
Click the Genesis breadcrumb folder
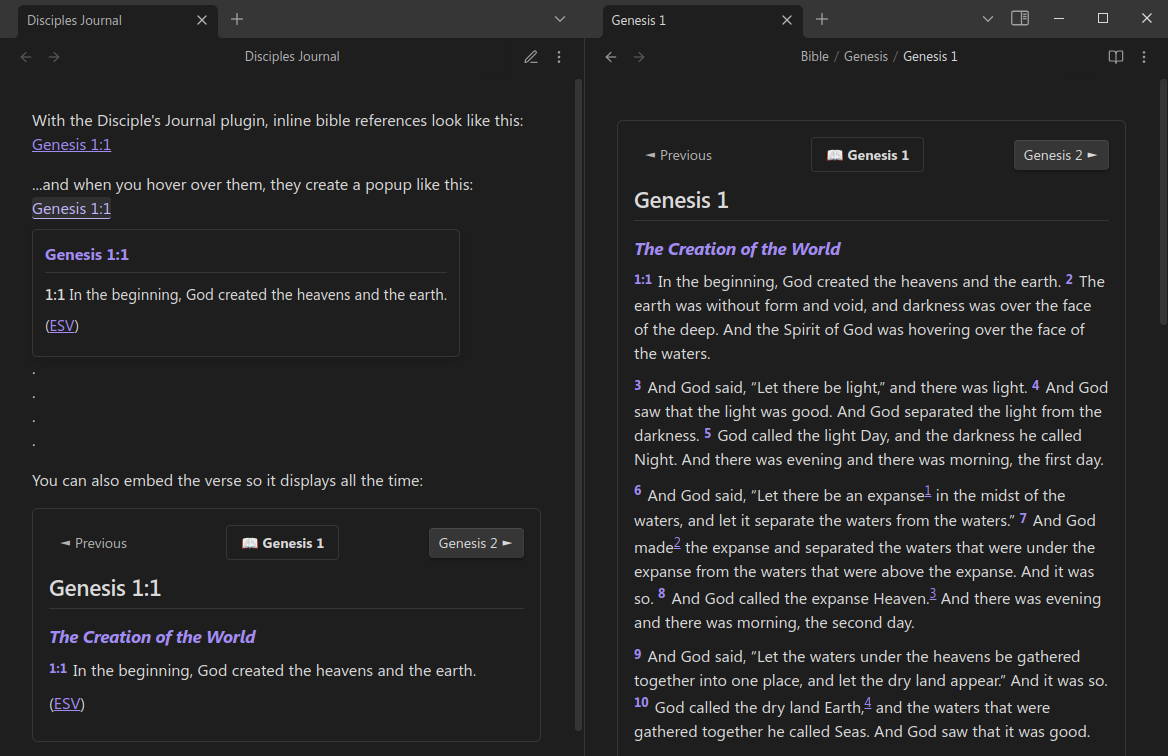(x=866, y=57)
